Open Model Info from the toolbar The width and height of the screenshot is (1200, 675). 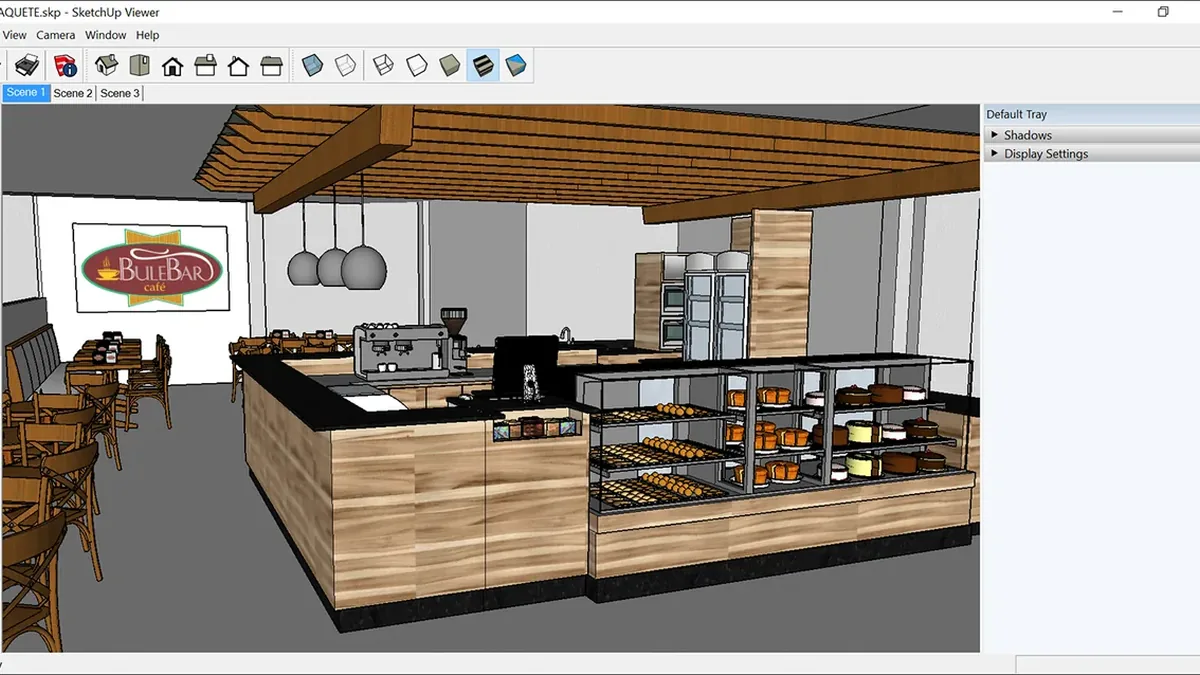click(65, 66)
